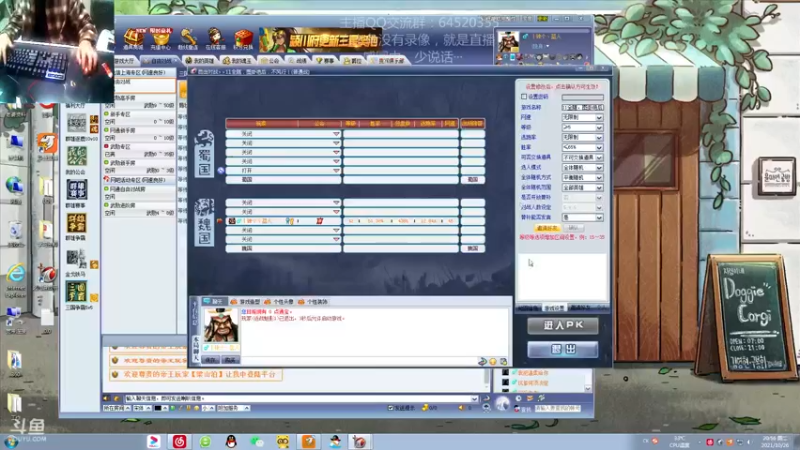Image resolution: width=800 pixels, height=450 pixels.
Task: Open the red gift box points exchange icon
Action: click(243, 38)
